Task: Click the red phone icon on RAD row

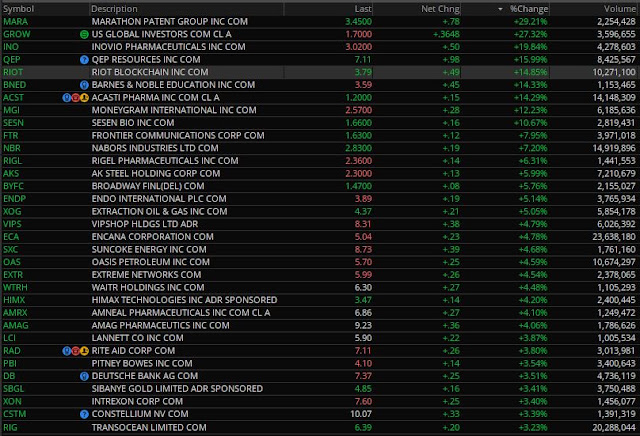Action: click(x=76, y=351)
